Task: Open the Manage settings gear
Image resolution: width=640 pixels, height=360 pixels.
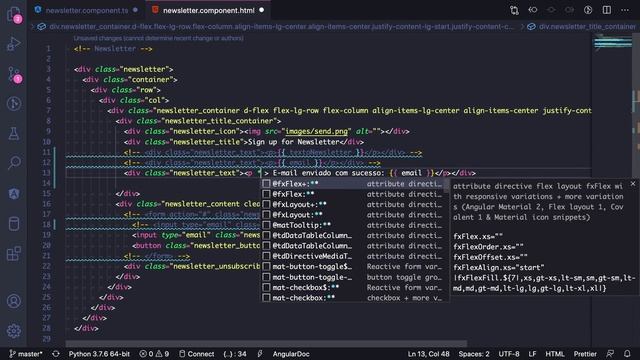Action: pyautogui.click(x=13, y=331)
